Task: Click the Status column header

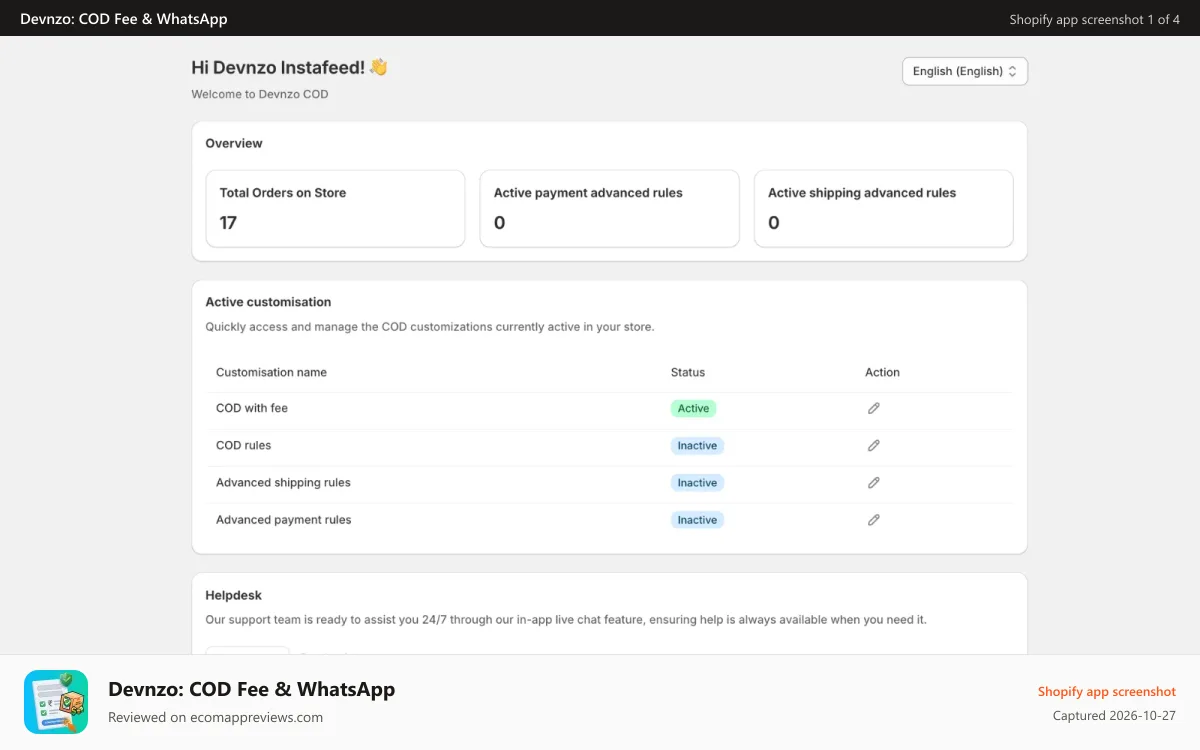Action: (x=688, y=372)
